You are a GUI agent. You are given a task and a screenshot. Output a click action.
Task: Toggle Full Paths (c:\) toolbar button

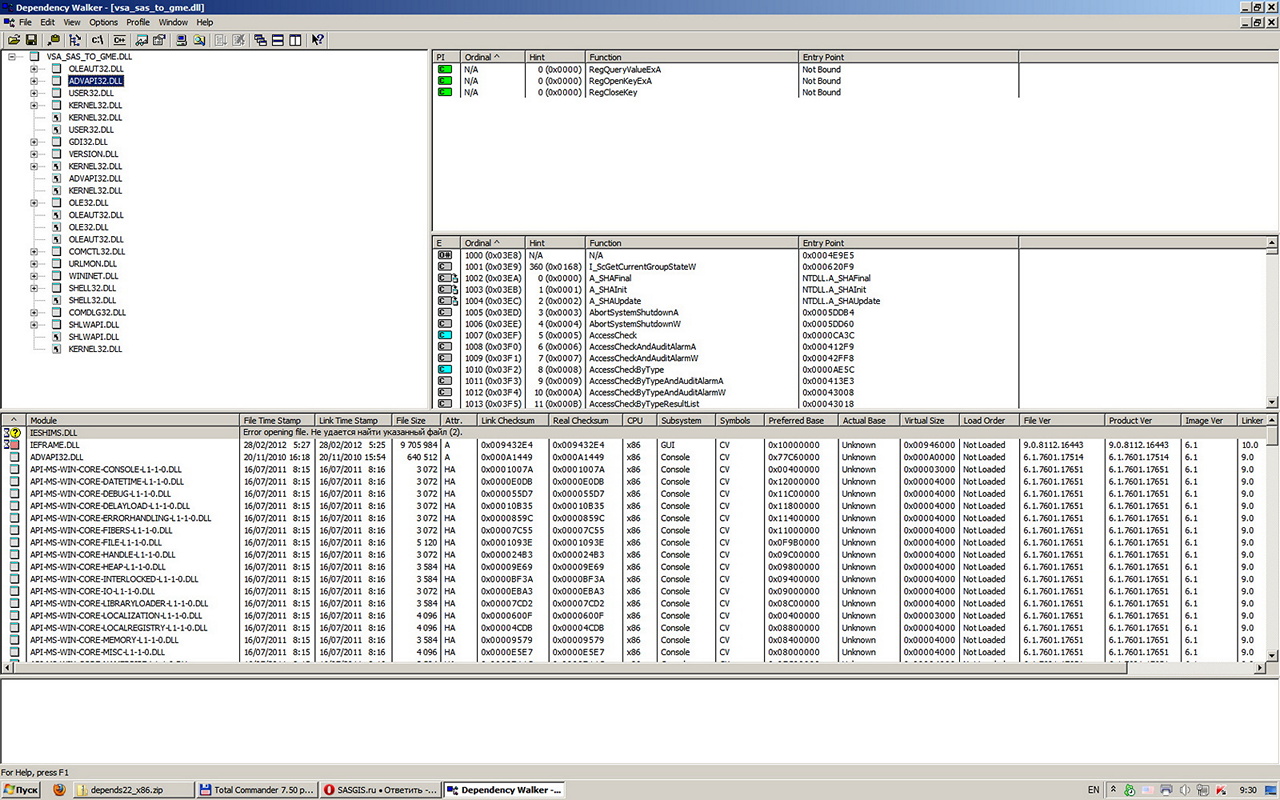97,40
